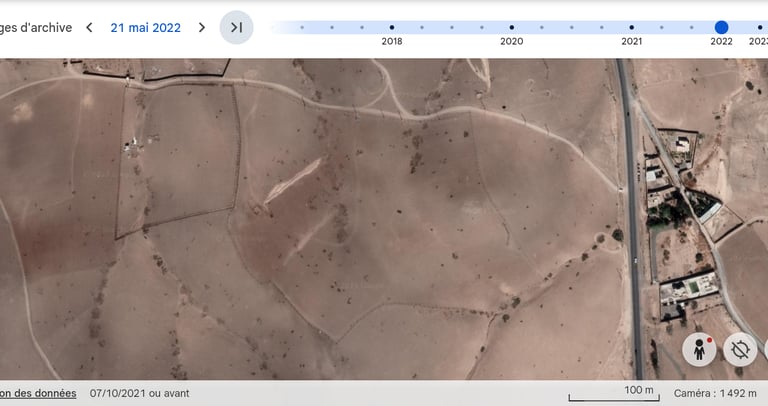Open the data attribution link
768x406 pixels.
tap(38, 393)
